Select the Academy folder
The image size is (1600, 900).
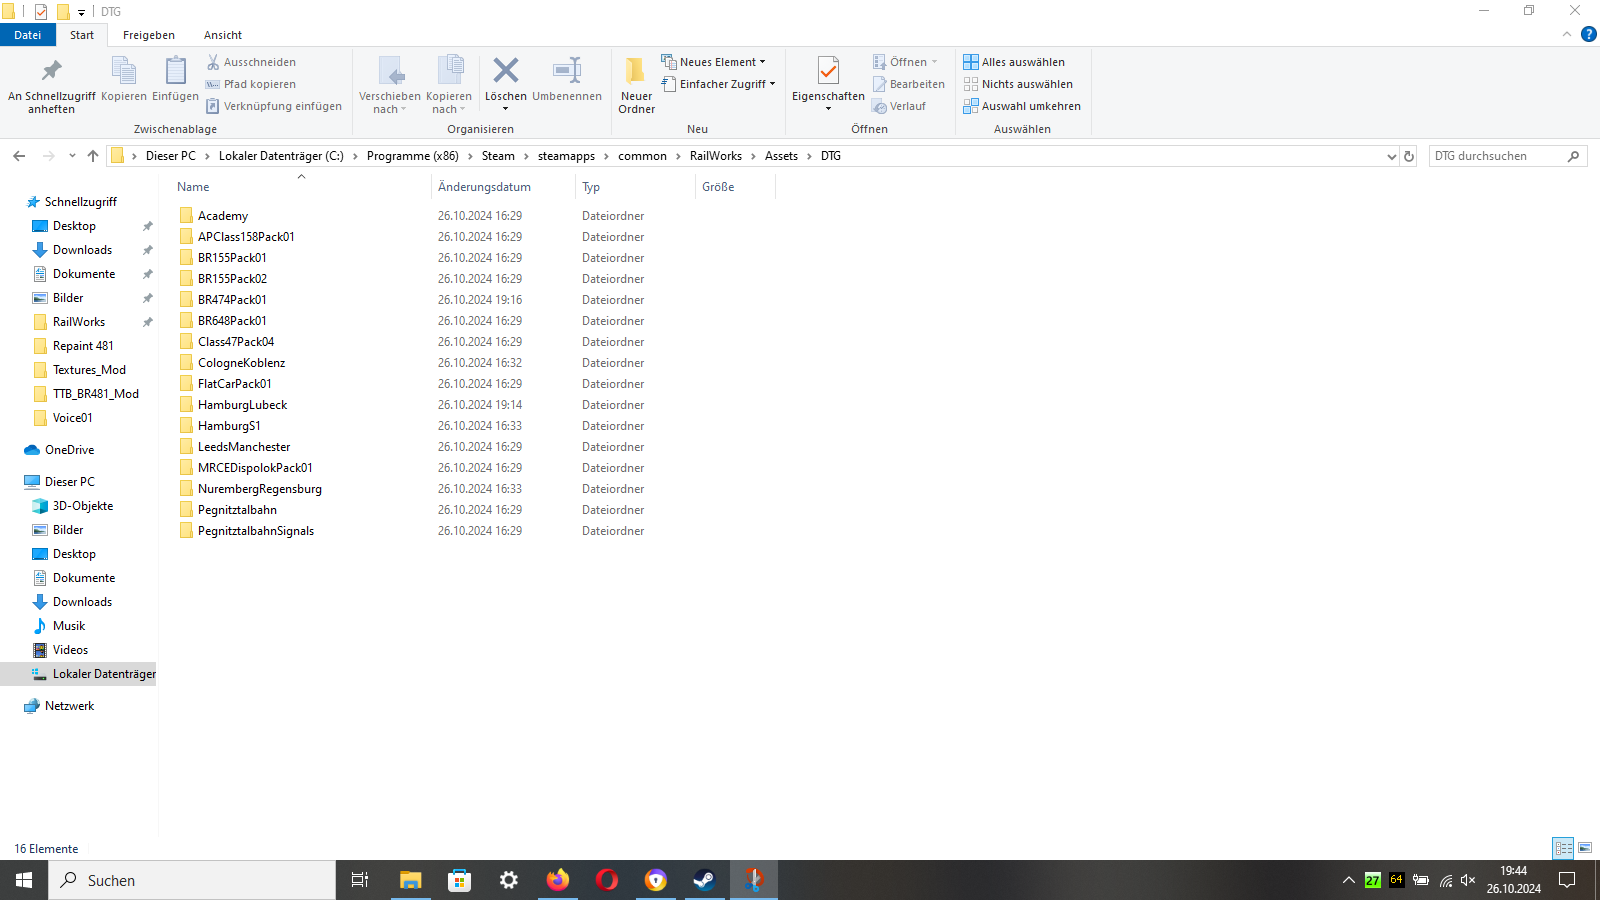pos(223,216)
